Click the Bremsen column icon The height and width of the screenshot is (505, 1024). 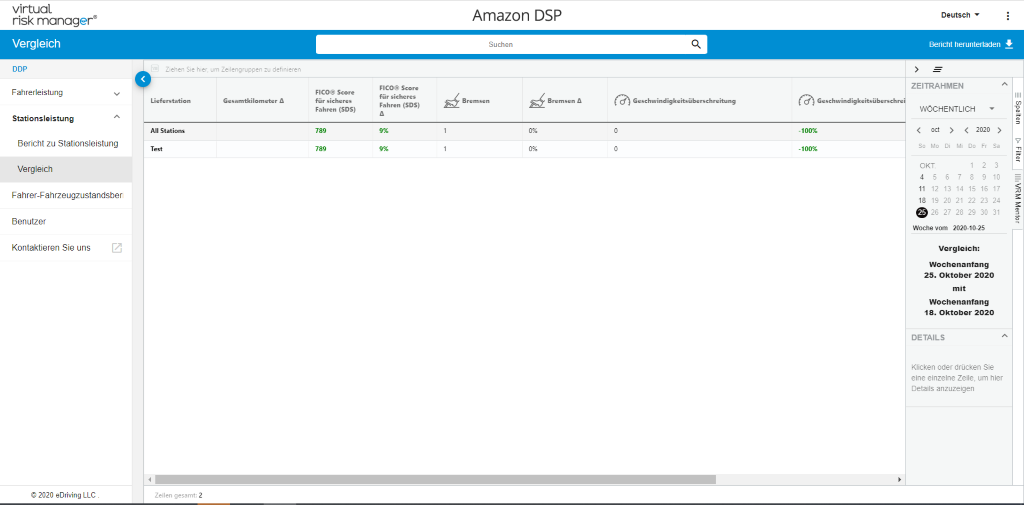pos(451,101)
